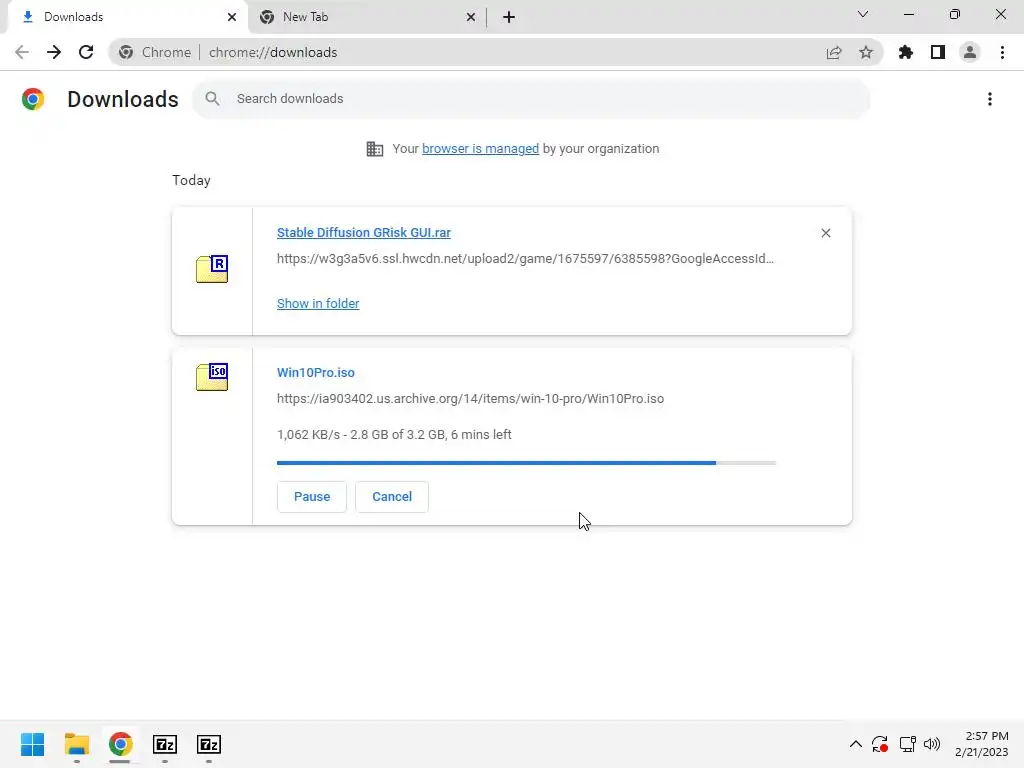Open the volume speaker tray icon

point(932,744)
